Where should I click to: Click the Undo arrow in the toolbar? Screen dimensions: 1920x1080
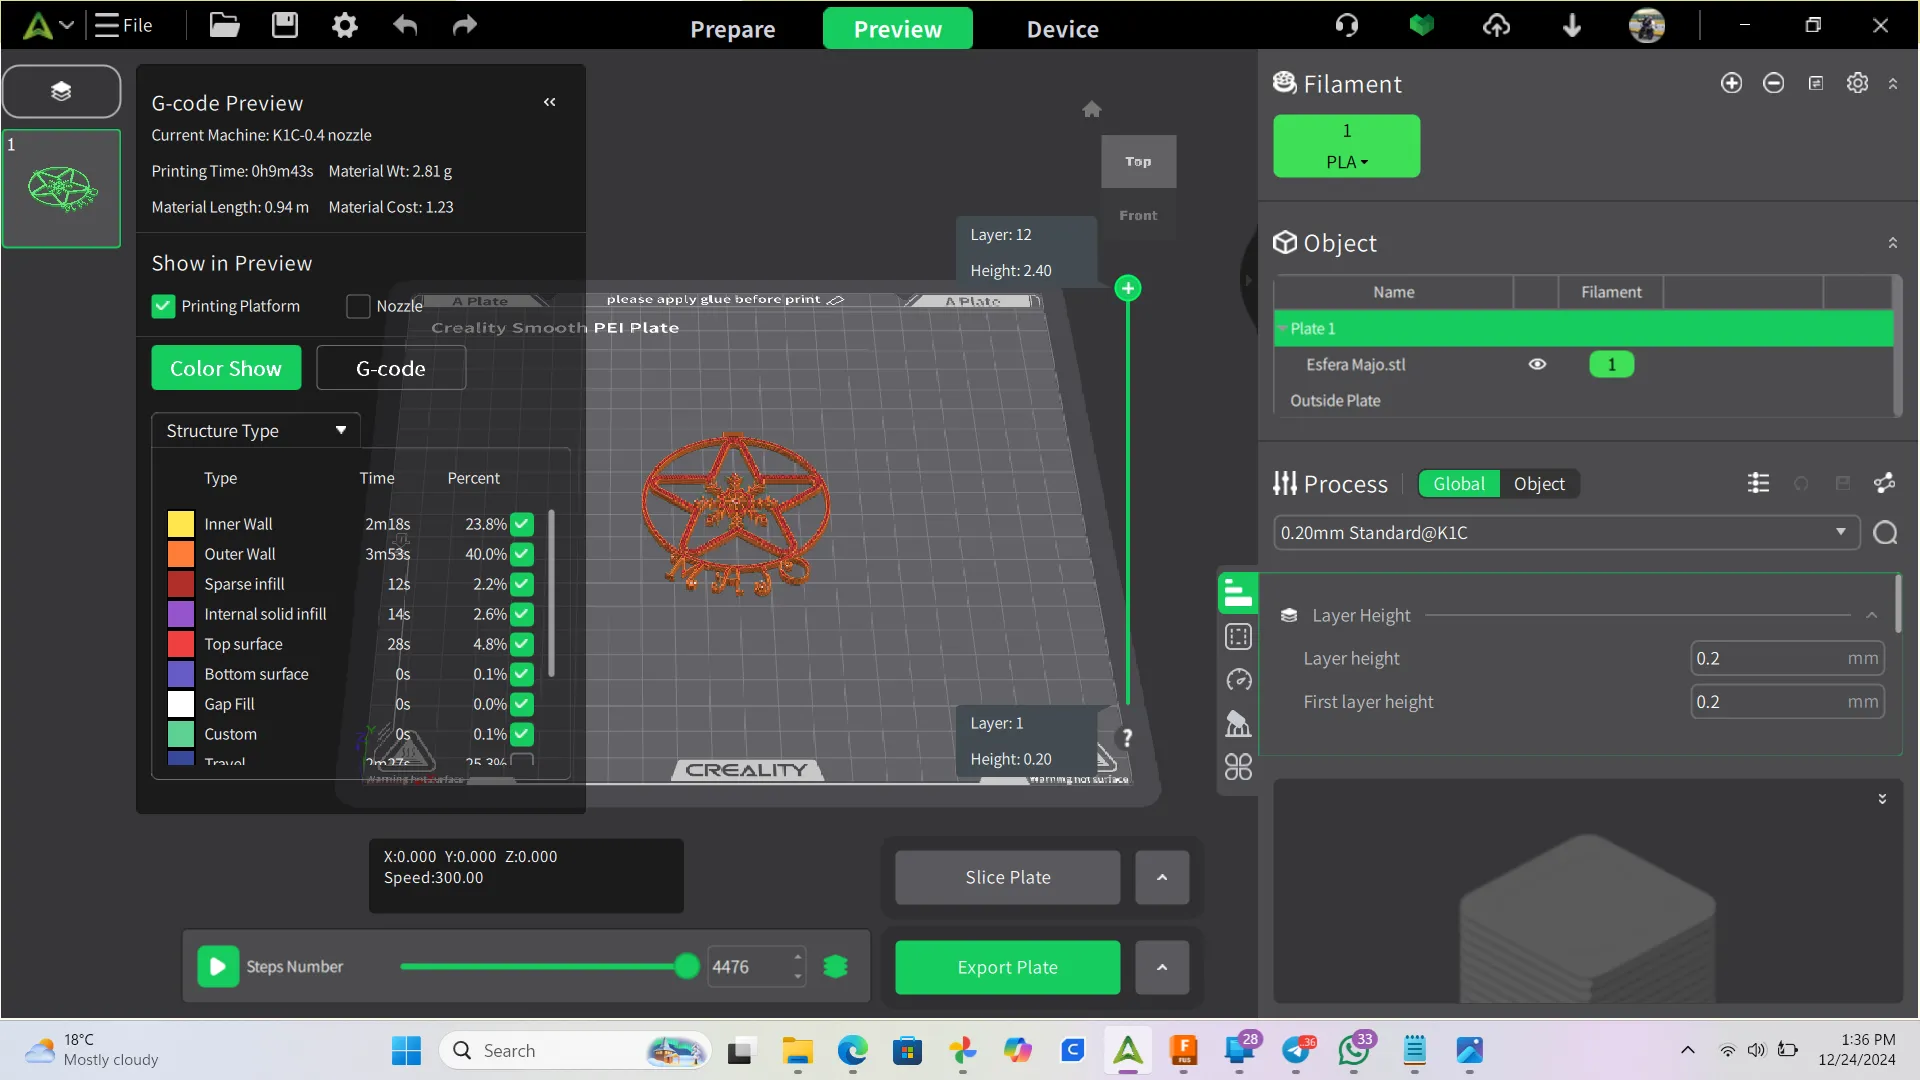(x=405, y=25)
